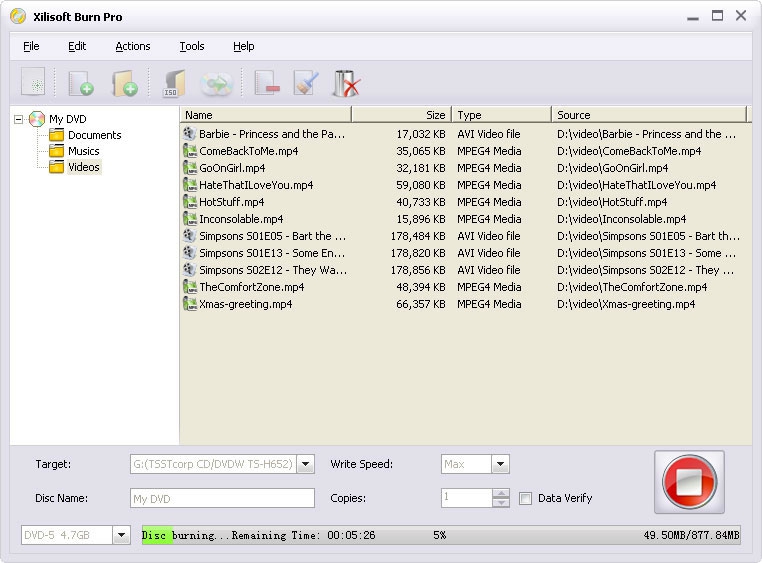Viewport: 762px width, 563px height.
Task: Click the ISO image toolbar icon
Action: tap(173, 83)
